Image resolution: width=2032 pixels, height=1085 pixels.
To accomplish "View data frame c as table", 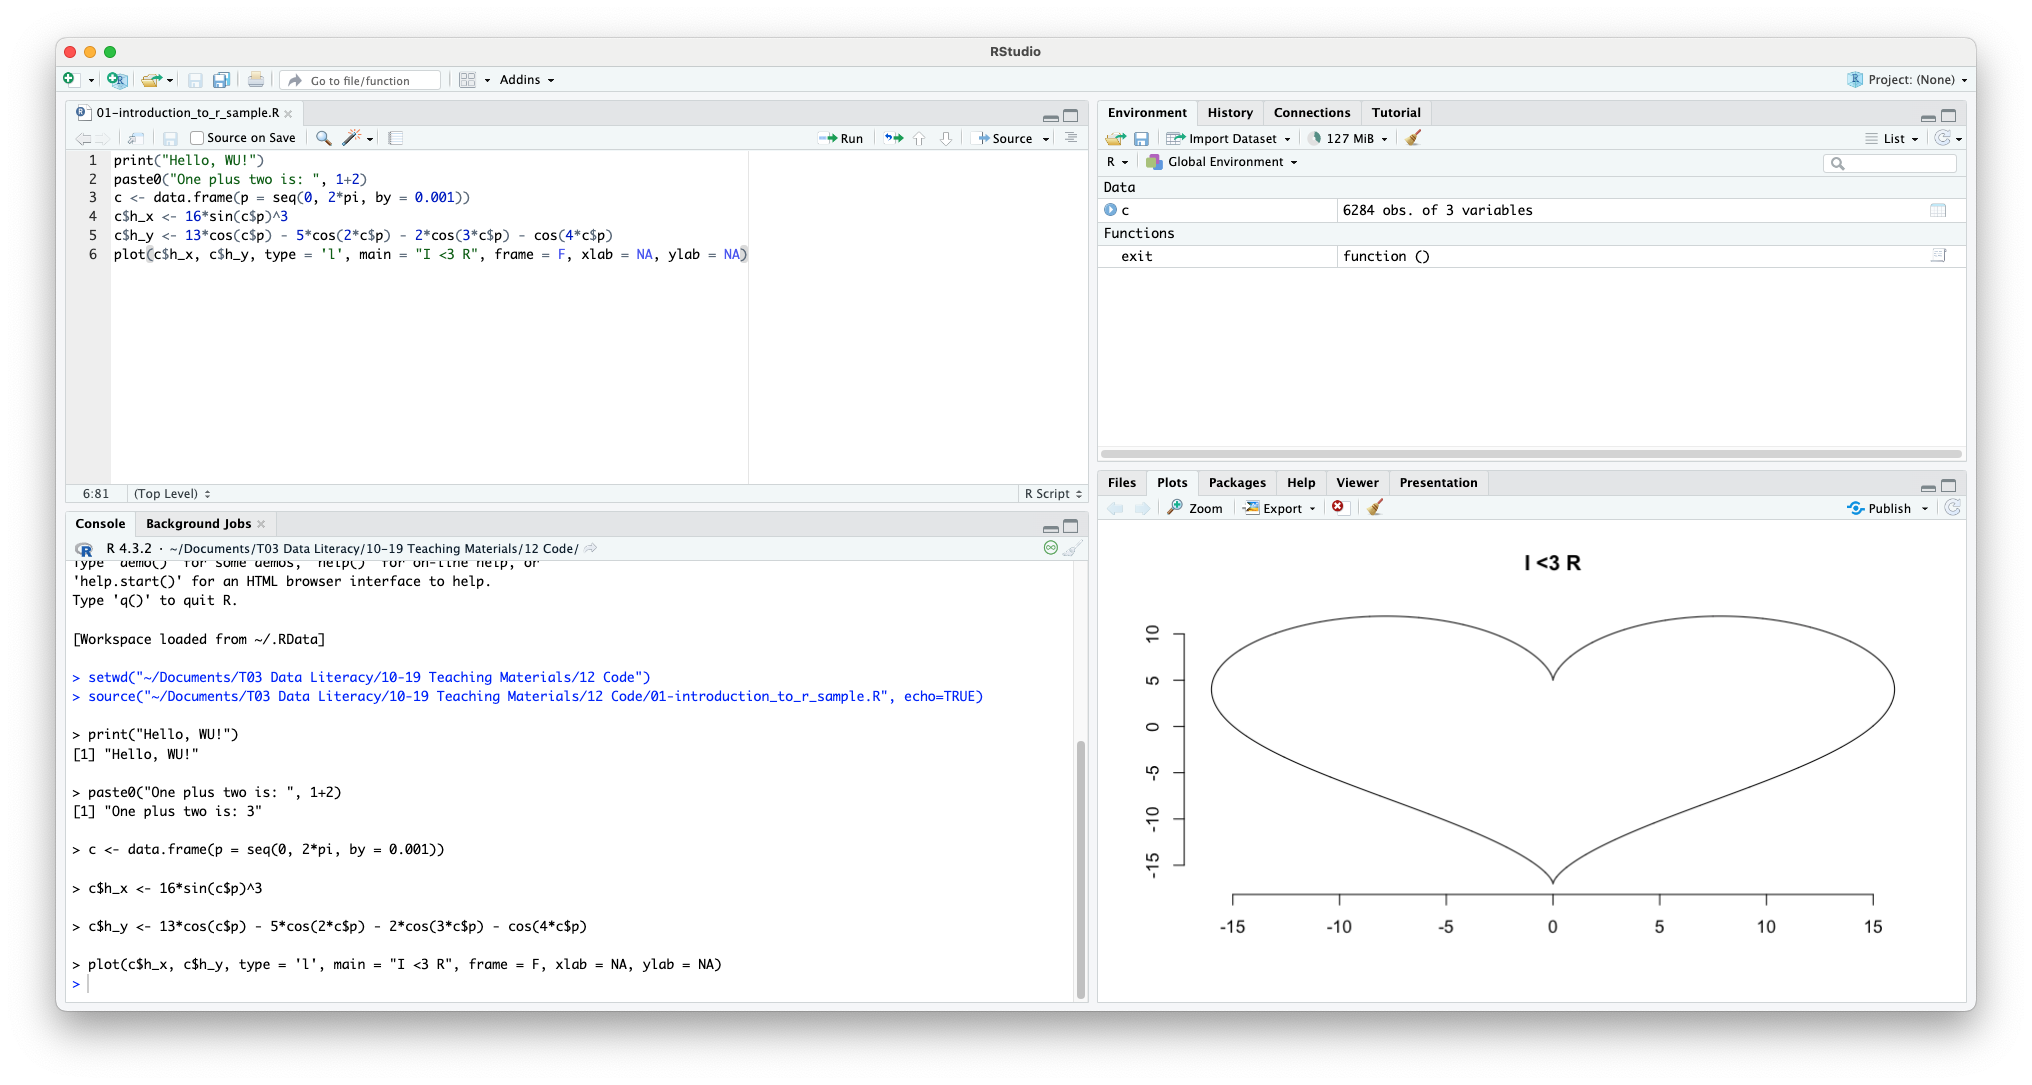I will [1937, 210].
